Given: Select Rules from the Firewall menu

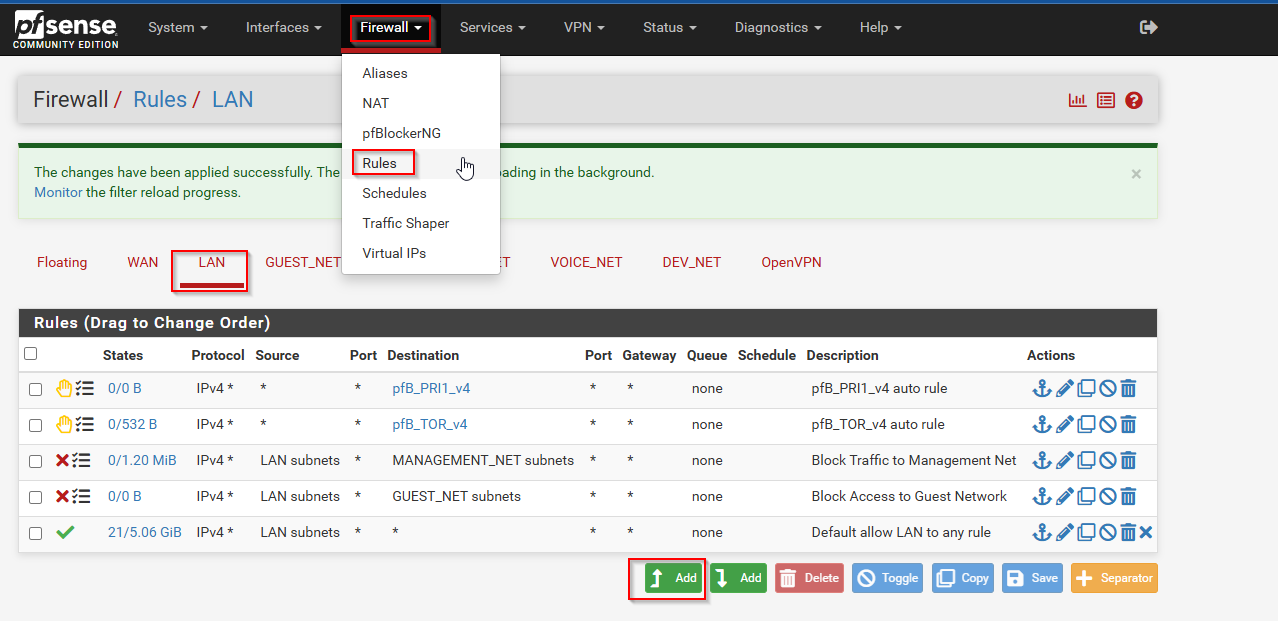Looking at the screenshot, I should pos(380,163).
